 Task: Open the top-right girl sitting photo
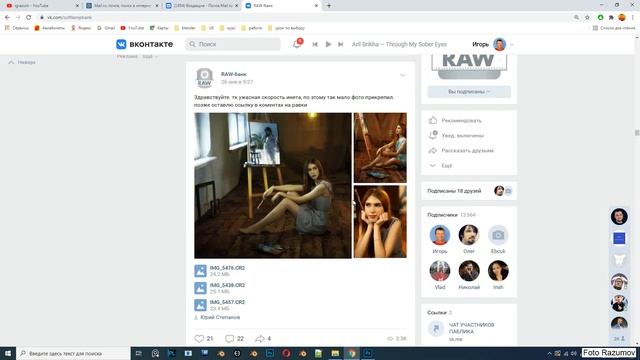pyautogui.click(x=380, y=148)
